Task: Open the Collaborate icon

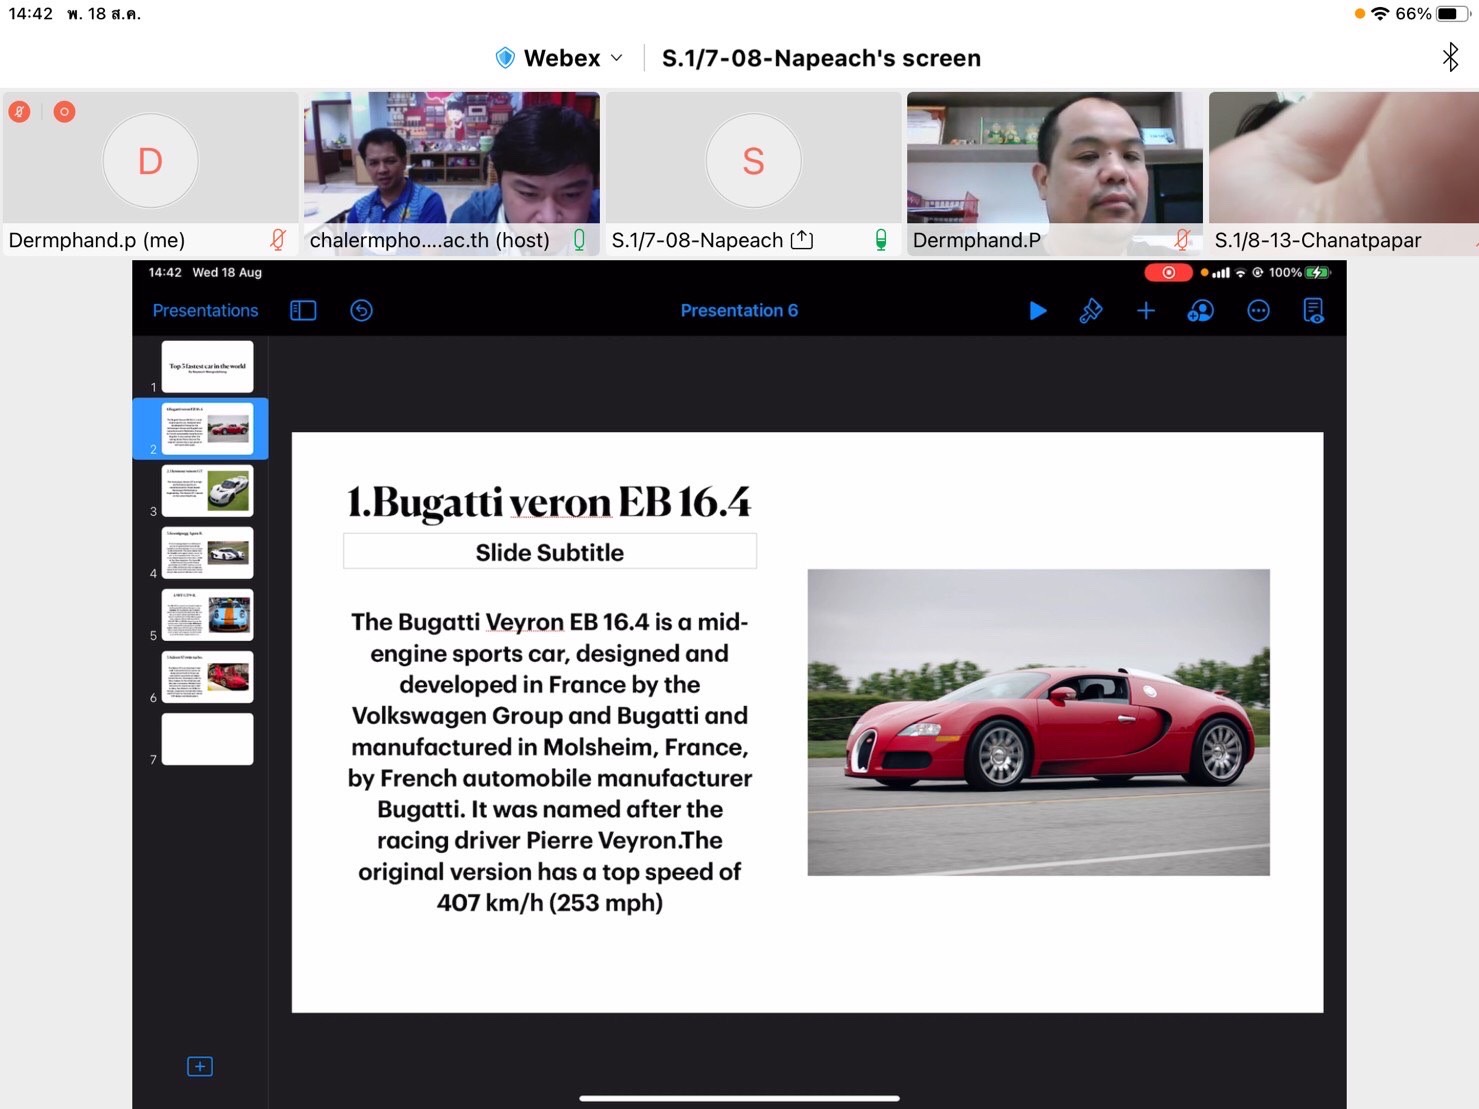Action: tap(1200, 311)
